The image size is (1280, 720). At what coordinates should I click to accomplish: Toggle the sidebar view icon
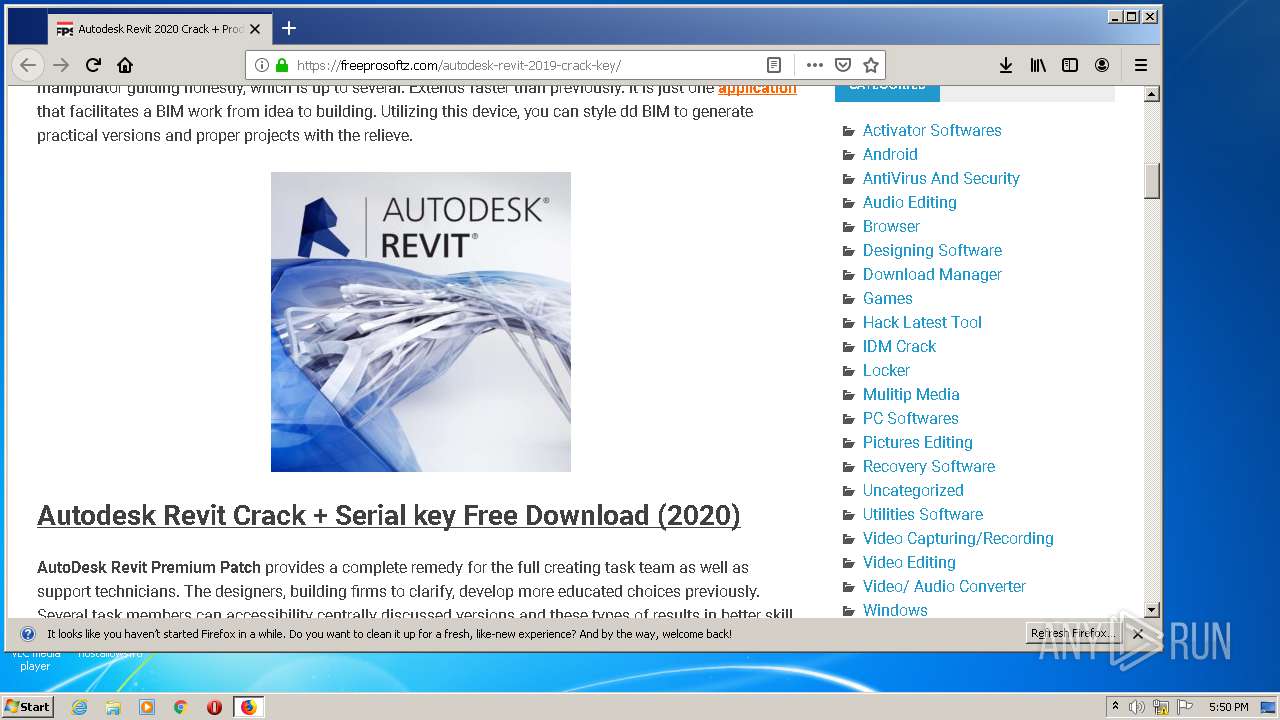(1070, 65)
